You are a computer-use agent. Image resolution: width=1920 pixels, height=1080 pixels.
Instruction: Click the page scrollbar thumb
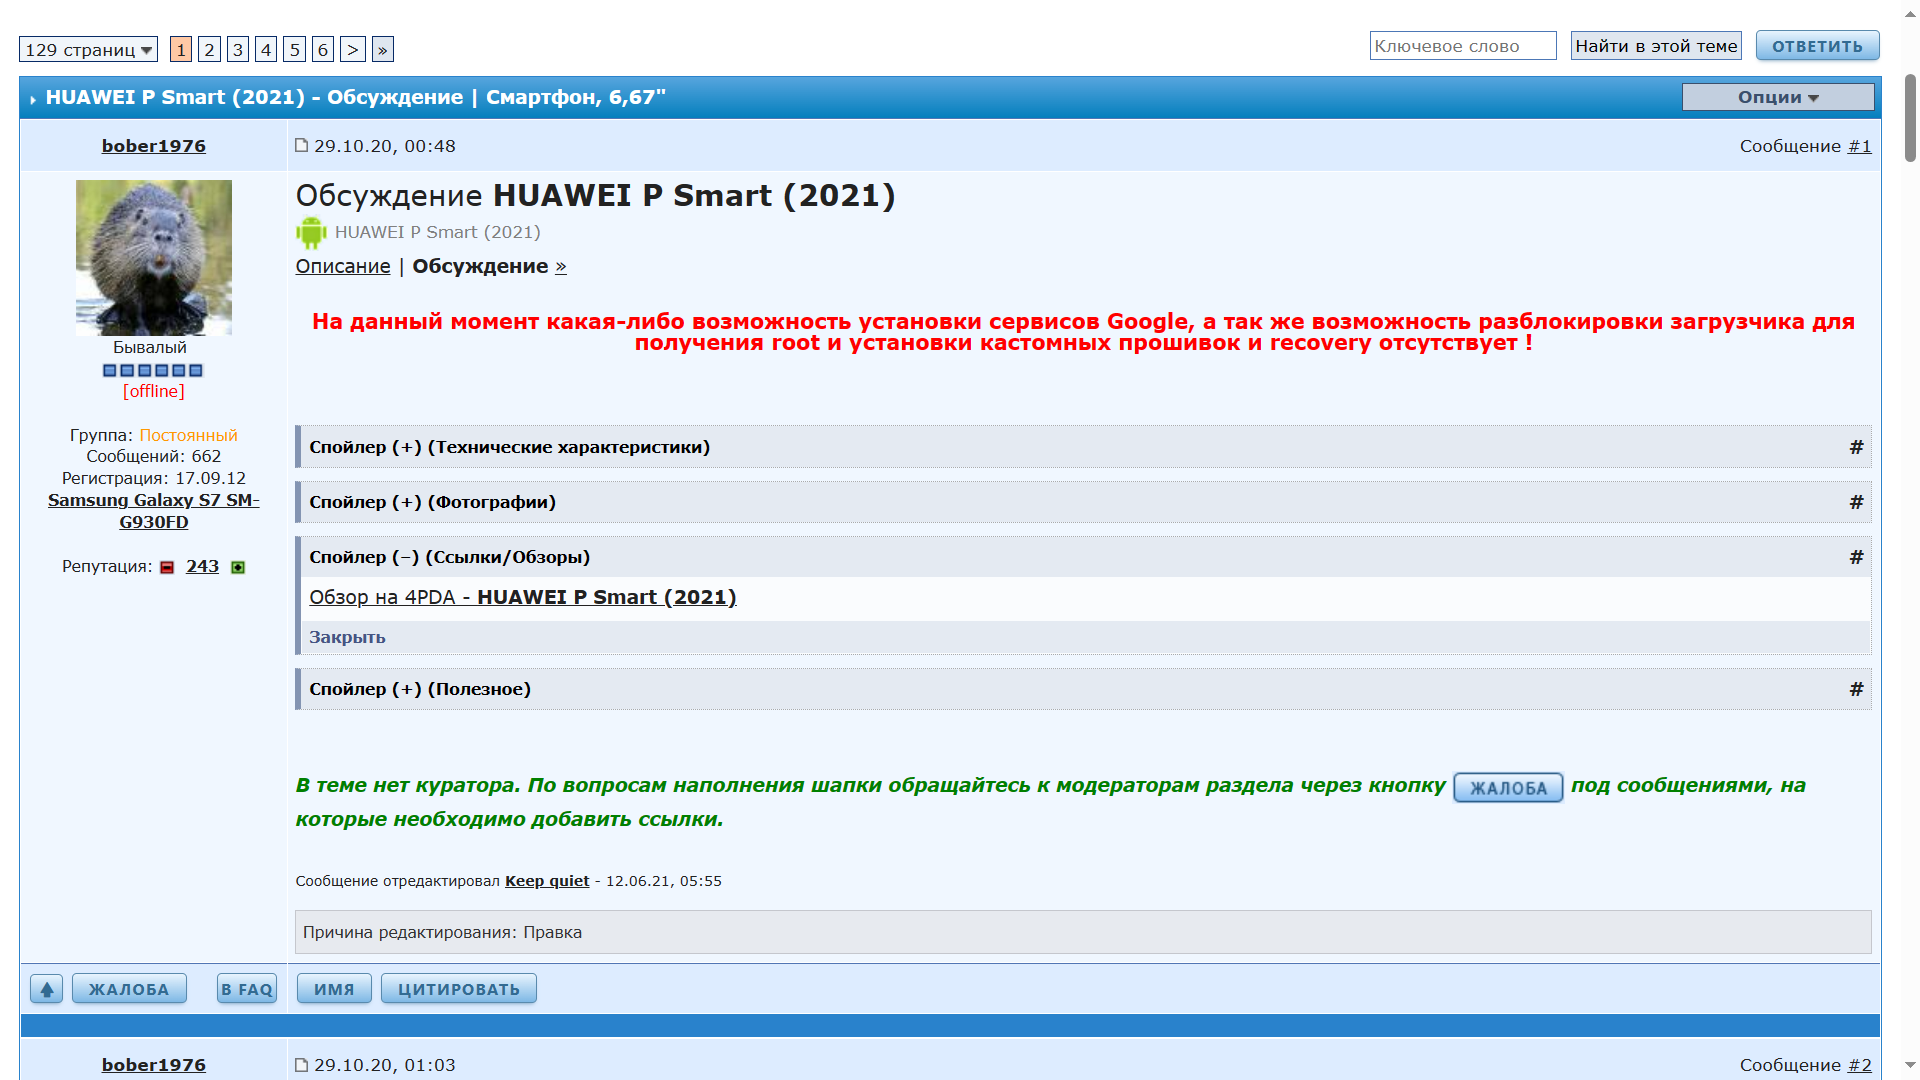coord(1910,117)
